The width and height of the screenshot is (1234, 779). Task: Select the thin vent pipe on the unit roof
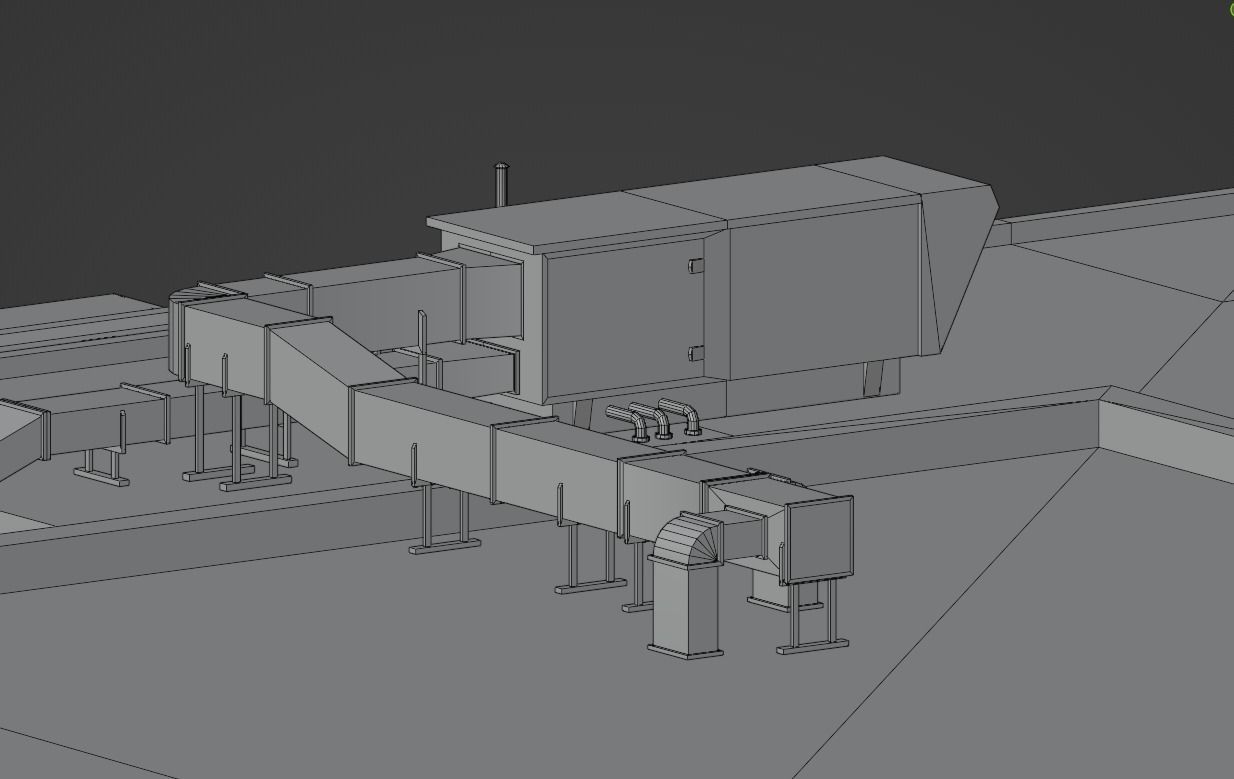coord(502,184)
